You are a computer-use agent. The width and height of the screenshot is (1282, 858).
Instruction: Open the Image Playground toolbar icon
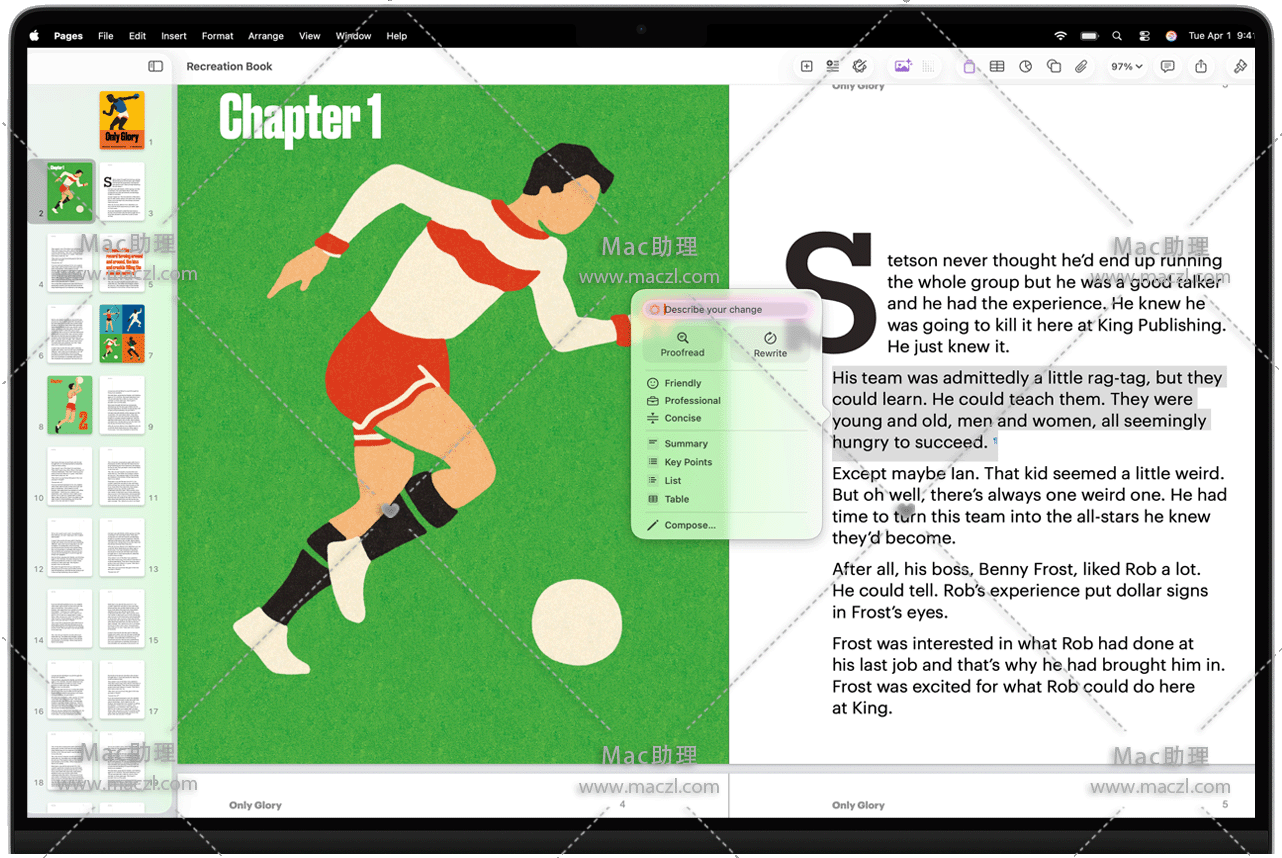[903, 66]
